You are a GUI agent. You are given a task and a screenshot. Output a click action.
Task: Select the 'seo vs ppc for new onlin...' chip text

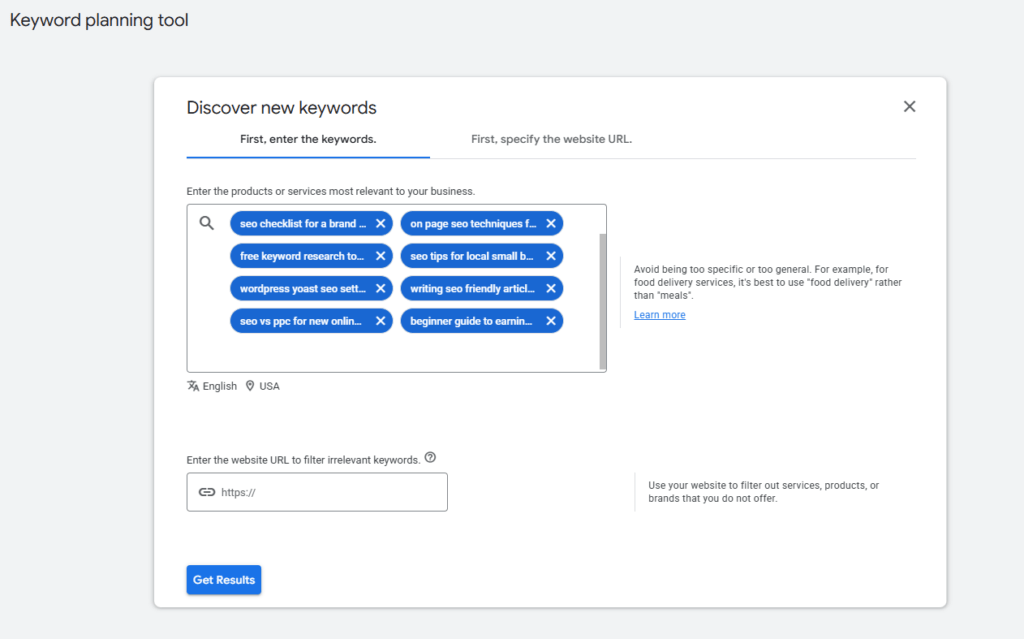click(x=300, y=321)
